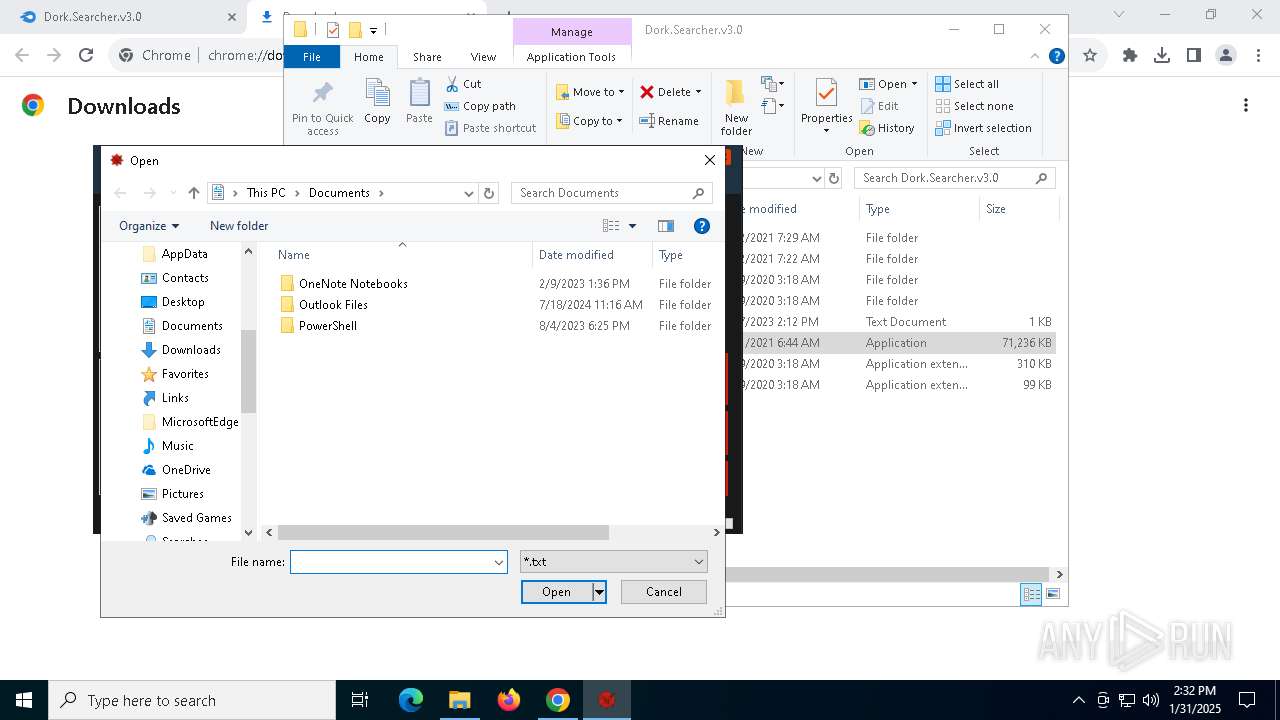The height and width of the screenshot is (720, 1280).
Task: Open File Explorer from the taskbar
Action: 460,700
